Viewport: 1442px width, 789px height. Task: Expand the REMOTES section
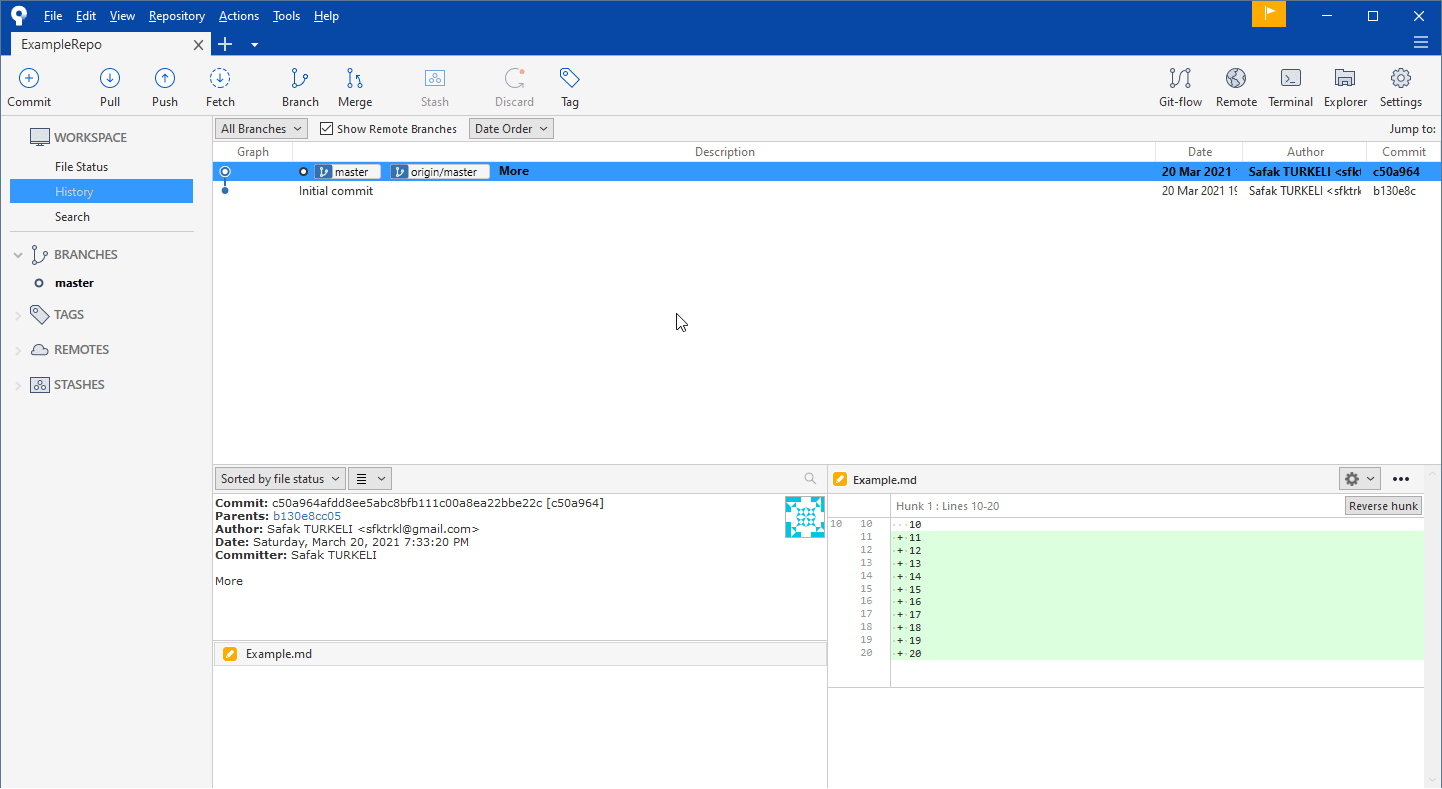click(x=18, y=350)
